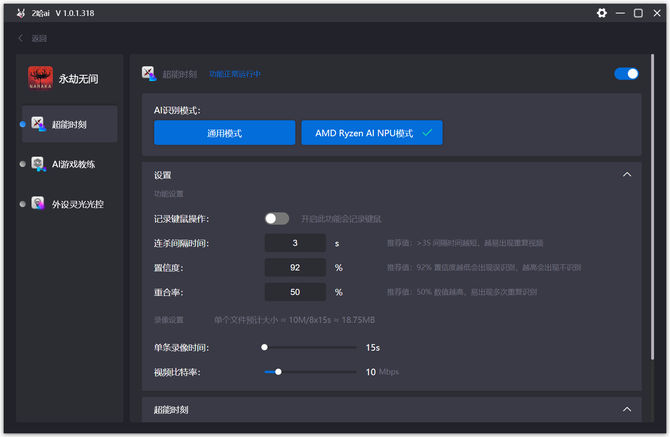Image resolution: width=670 pixels, height=437 pixels.
Task: Collapse the 设置 section chevron
Action: click(627, 175)
